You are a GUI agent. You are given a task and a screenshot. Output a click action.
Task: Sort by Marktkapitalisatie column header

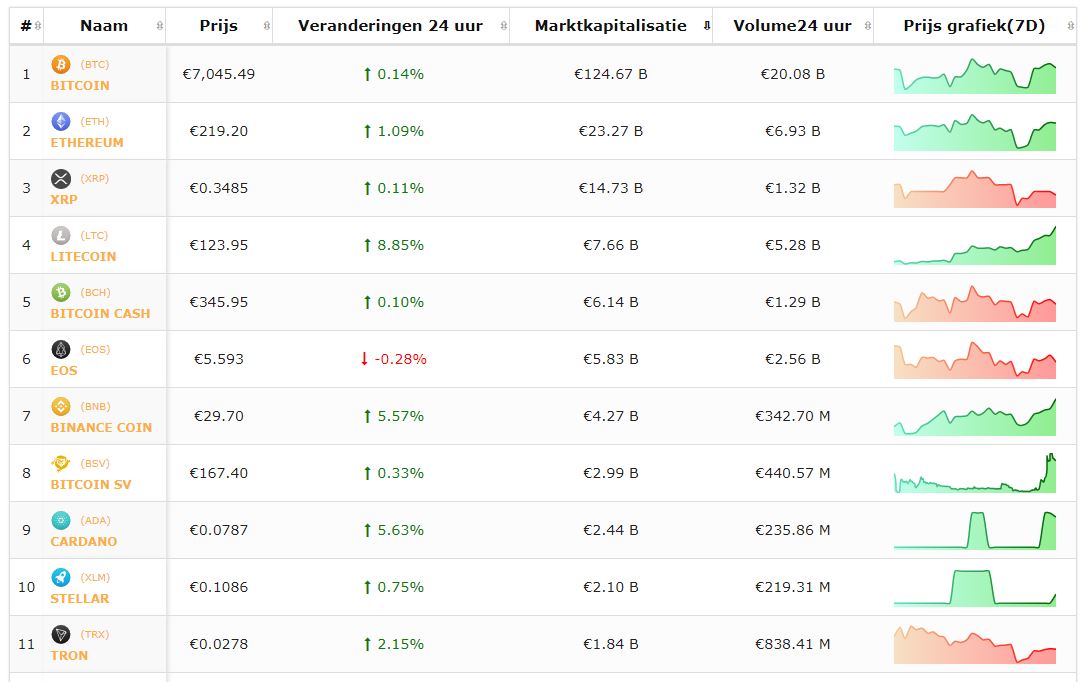[x=610, y=26]
